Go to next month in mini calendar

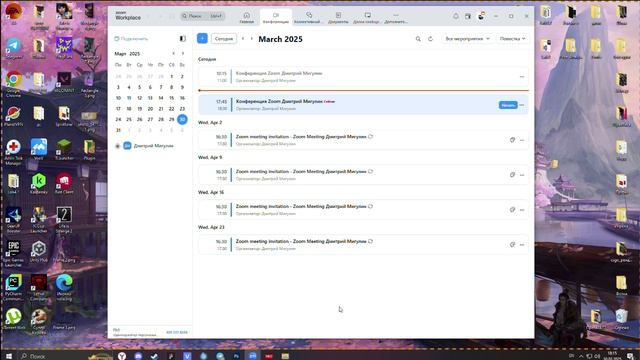[182, 53]
